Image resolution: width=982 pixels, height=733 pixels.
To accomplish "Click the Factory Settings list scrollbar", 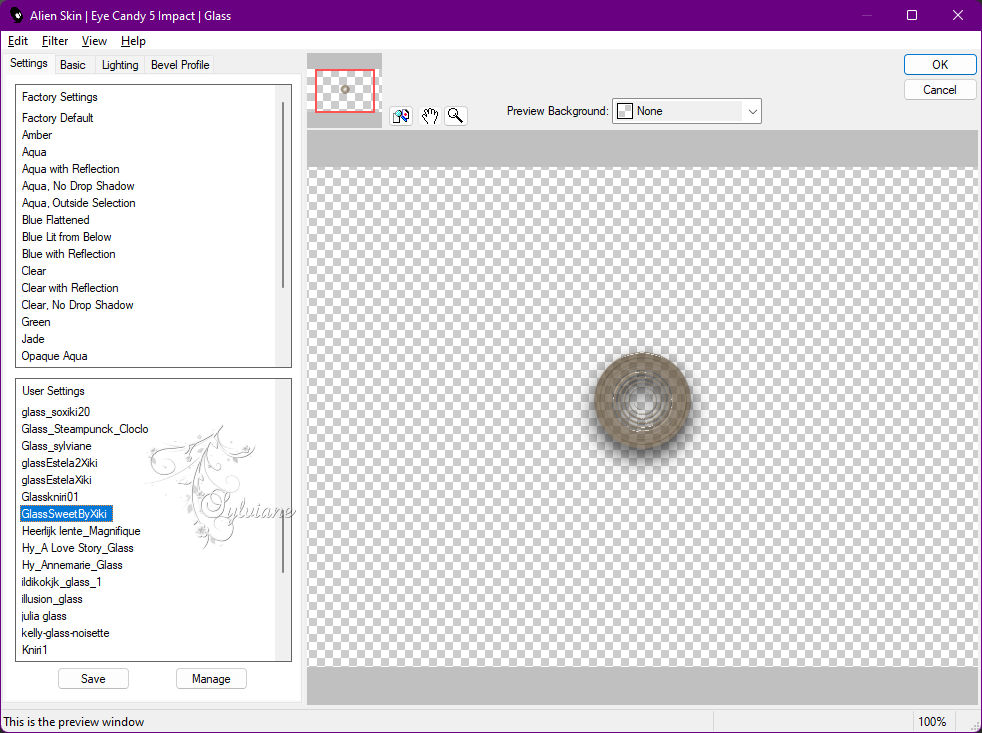I will tap(283, 194).
